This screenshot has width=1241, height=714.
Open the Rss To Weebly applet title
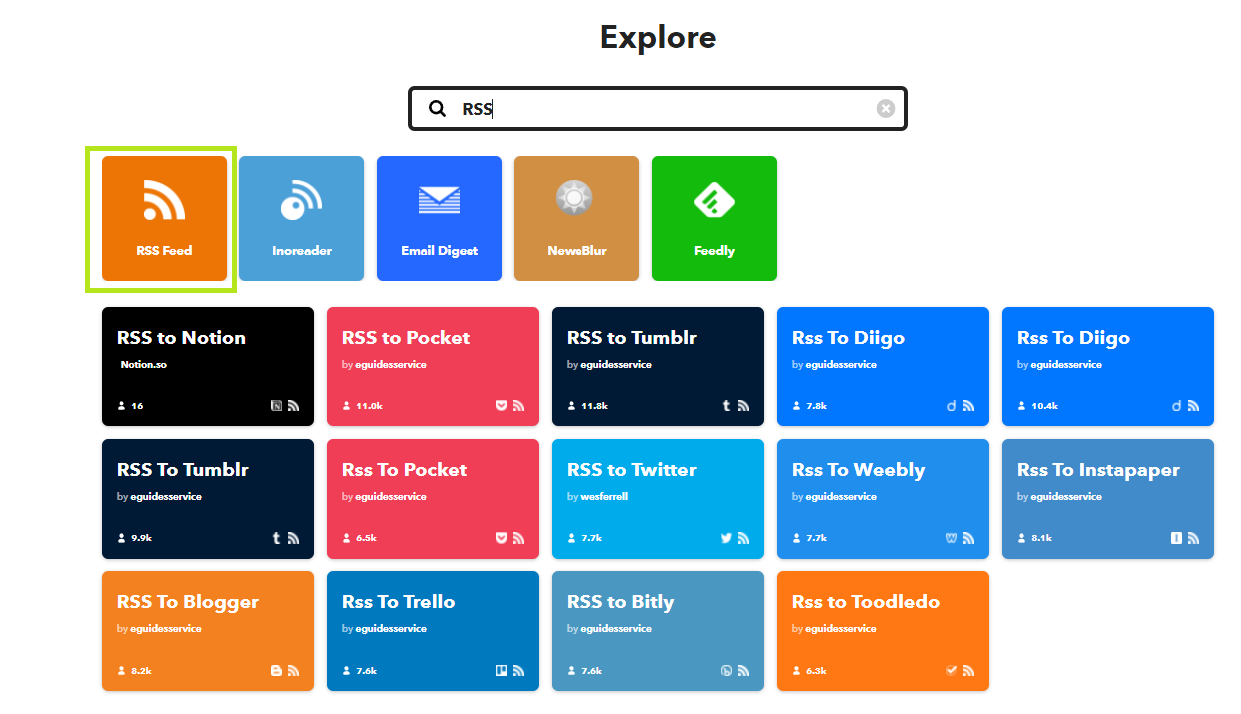tap(858, 470)
